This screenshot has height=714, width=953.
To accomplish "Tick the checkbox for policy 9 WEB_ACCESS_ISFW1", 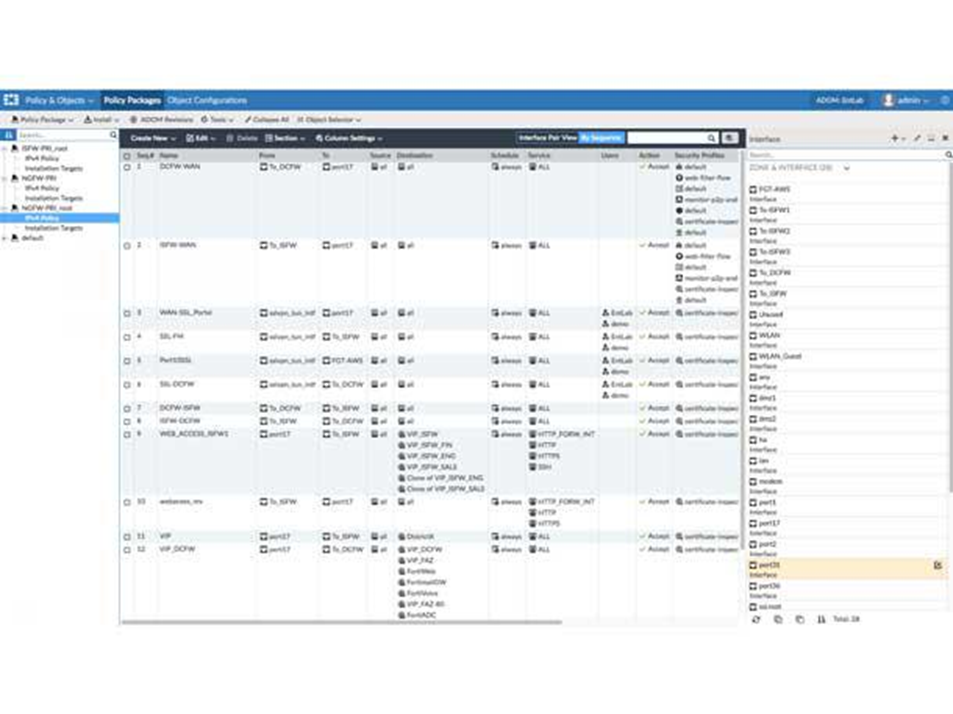I will 127,435.
